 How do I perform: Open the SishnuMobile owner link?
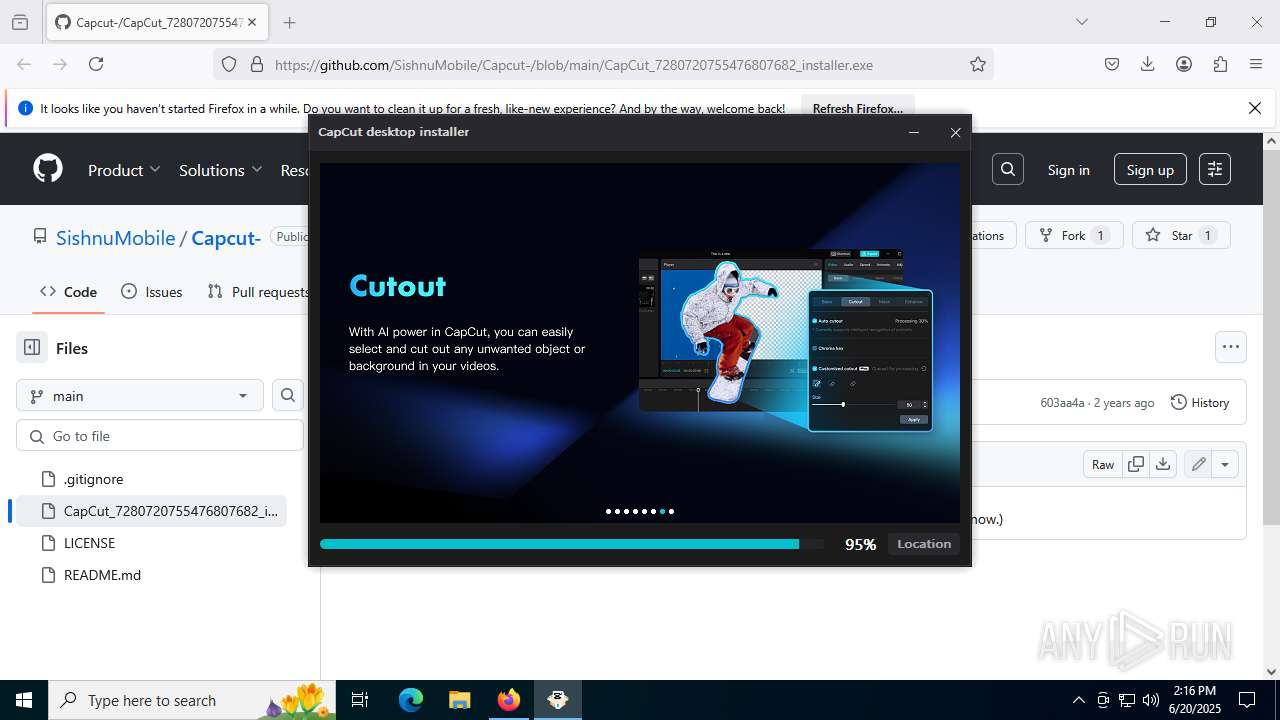(115, 238)
